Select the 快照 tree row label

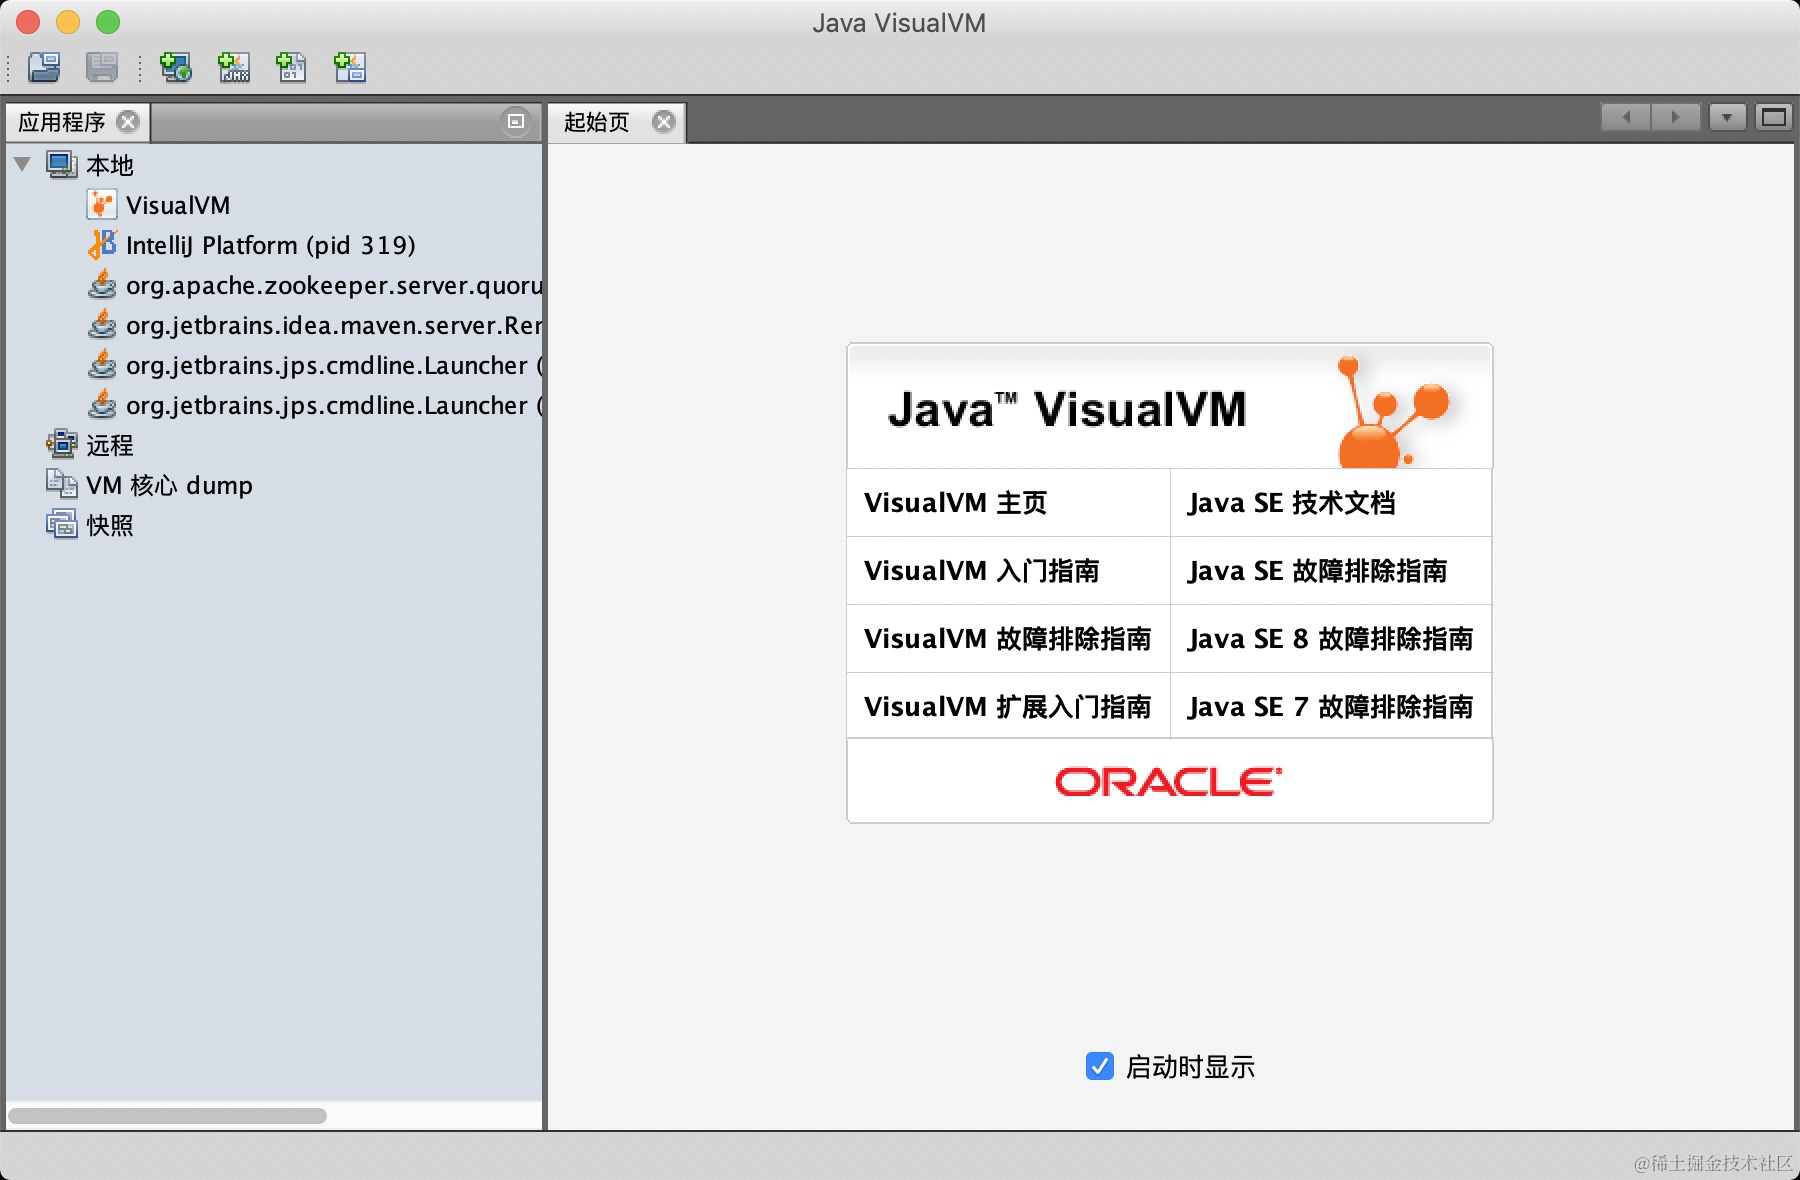click(x=110, y=525)
